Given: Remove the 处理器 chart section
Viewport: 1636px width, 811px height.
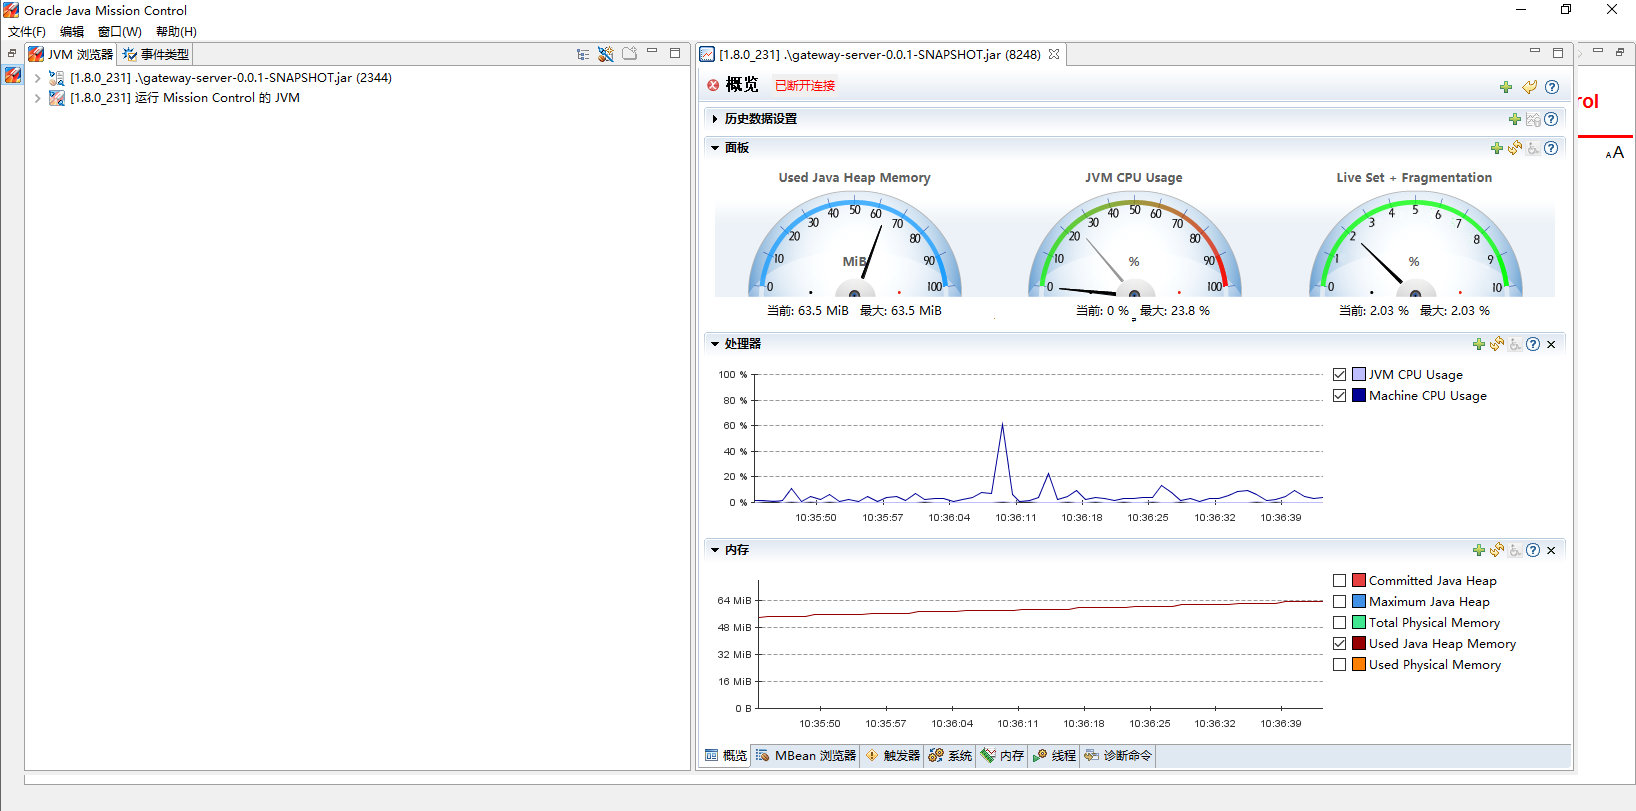Looking at the screenshot, I should pyautogui.click(x=1551, y=344).
